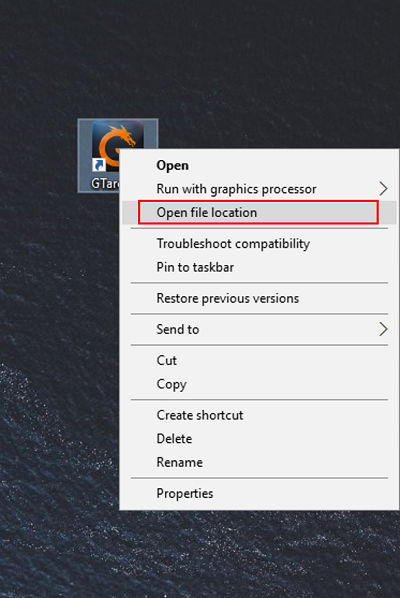This screenshot has width=400, height=598.
Task: Choose Open in the context menu
Action: tap(172, 166)
